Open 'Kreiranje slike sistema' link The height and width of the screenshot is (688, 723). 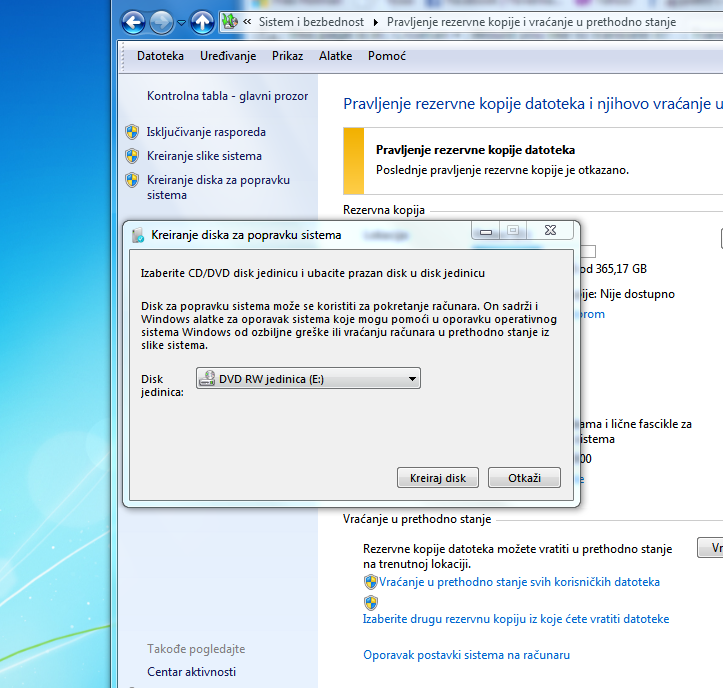[x=204, y=156]
